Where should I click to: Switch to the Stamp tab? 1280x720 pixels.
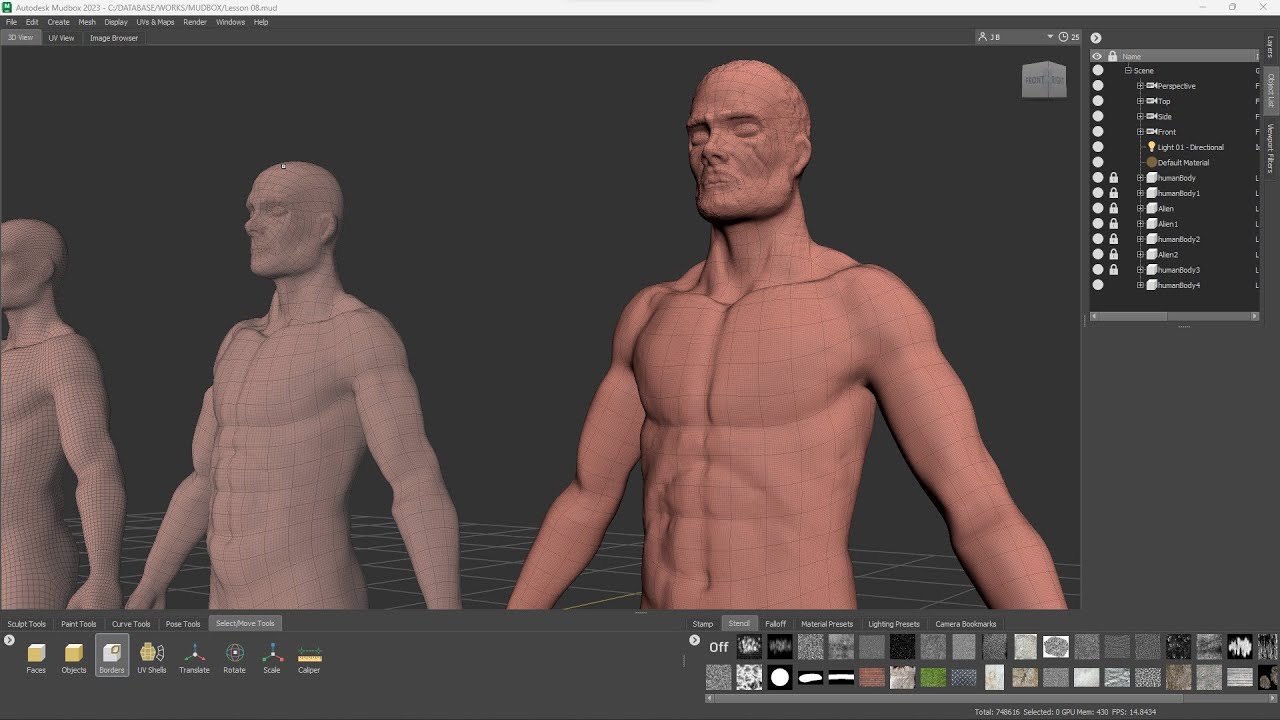pos(703,624)
